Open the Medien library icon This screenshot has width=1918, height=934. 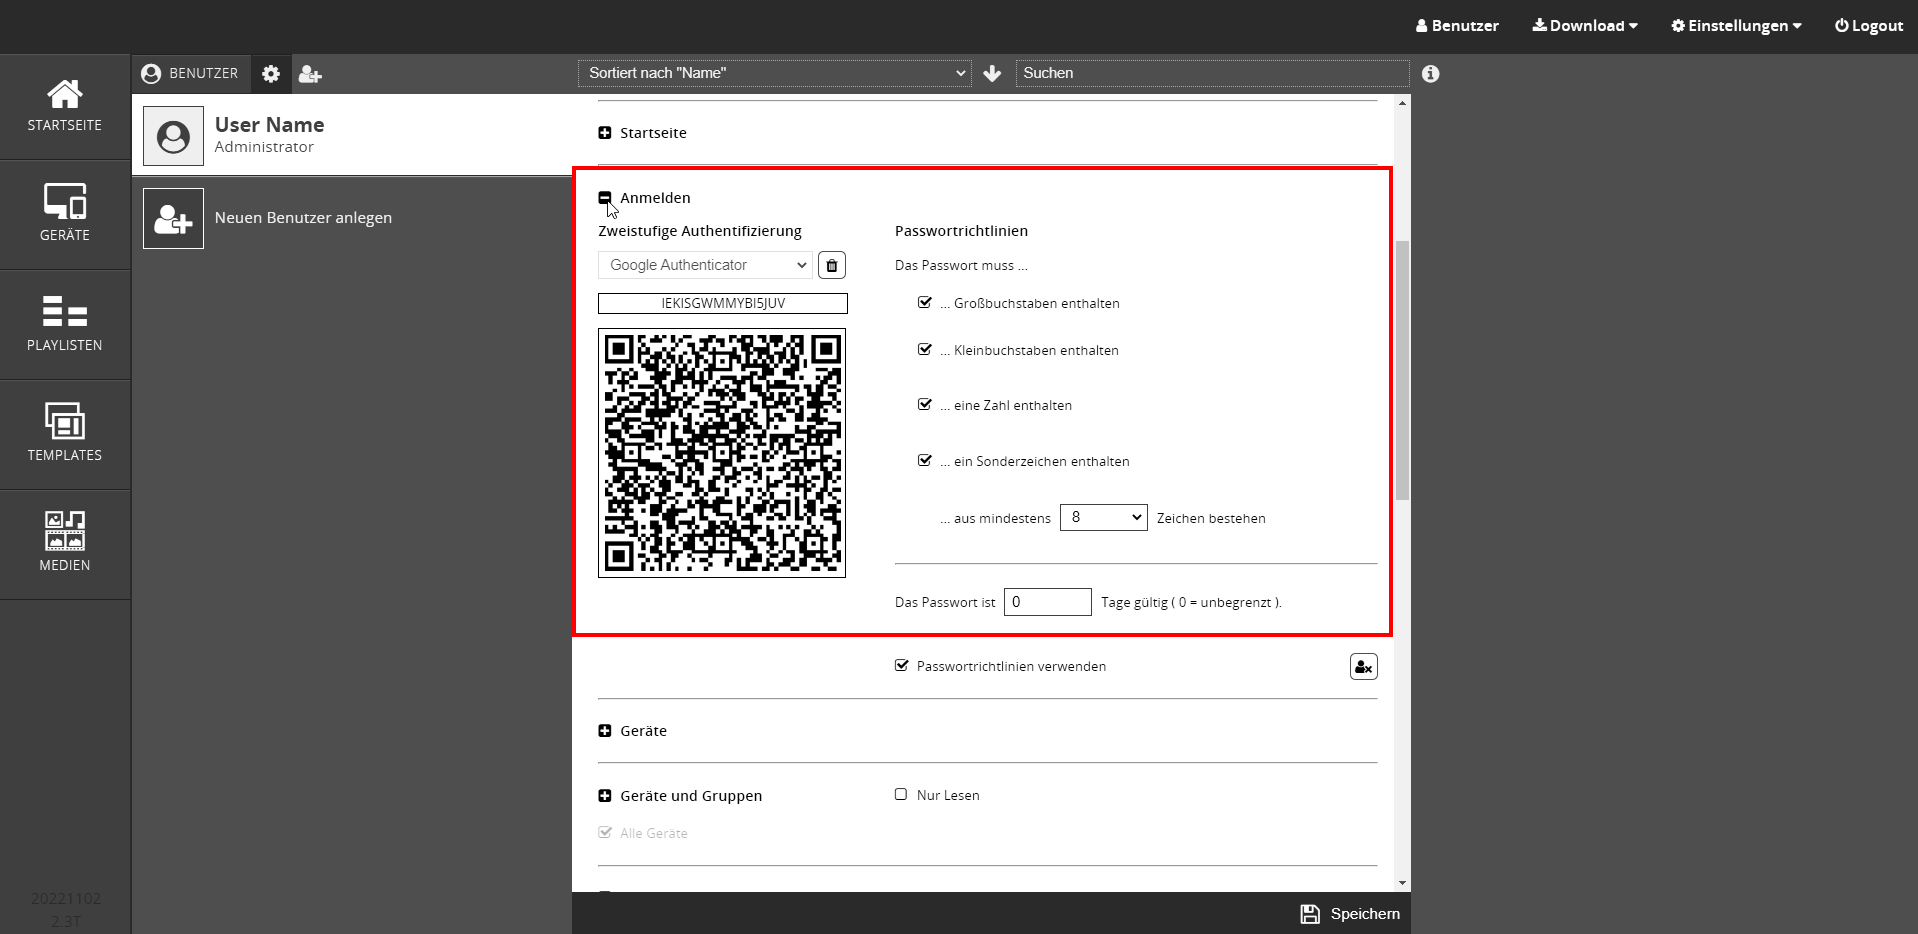pyautogui.click(x=65, y=542)
